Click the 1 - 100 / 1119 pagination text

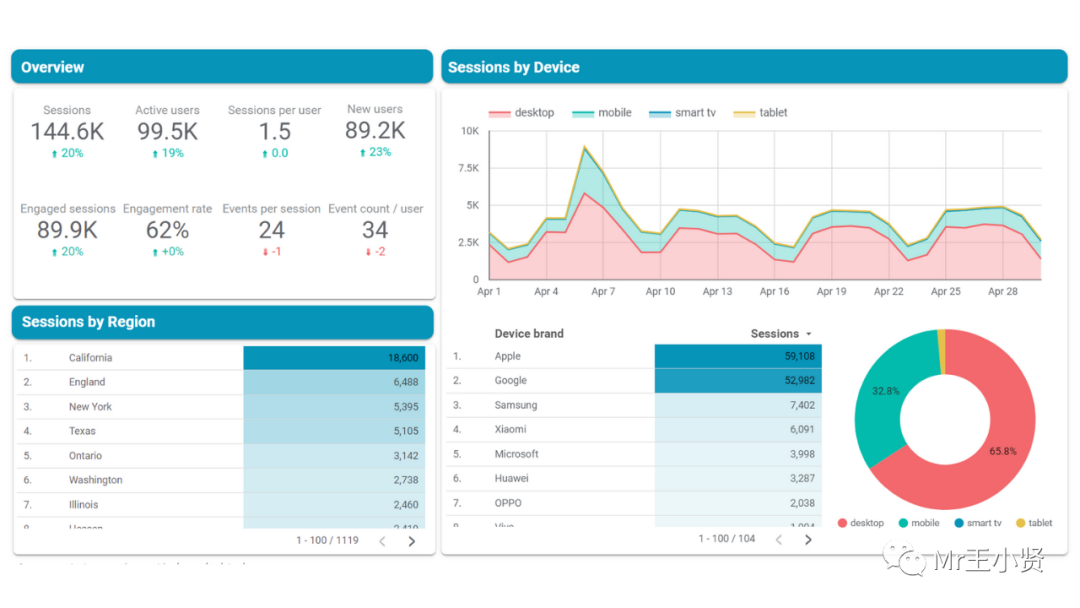click(x=327, y=541)
